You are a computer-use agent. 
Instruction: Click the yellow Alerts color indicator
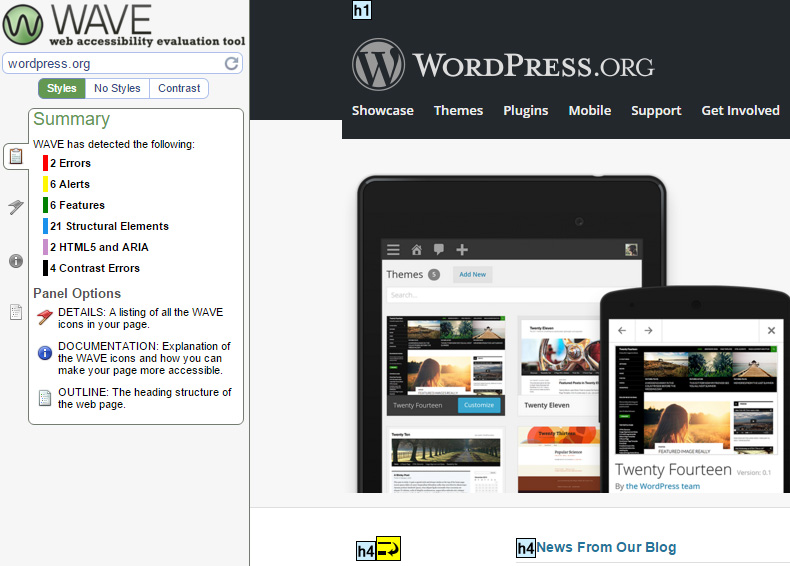45,184
